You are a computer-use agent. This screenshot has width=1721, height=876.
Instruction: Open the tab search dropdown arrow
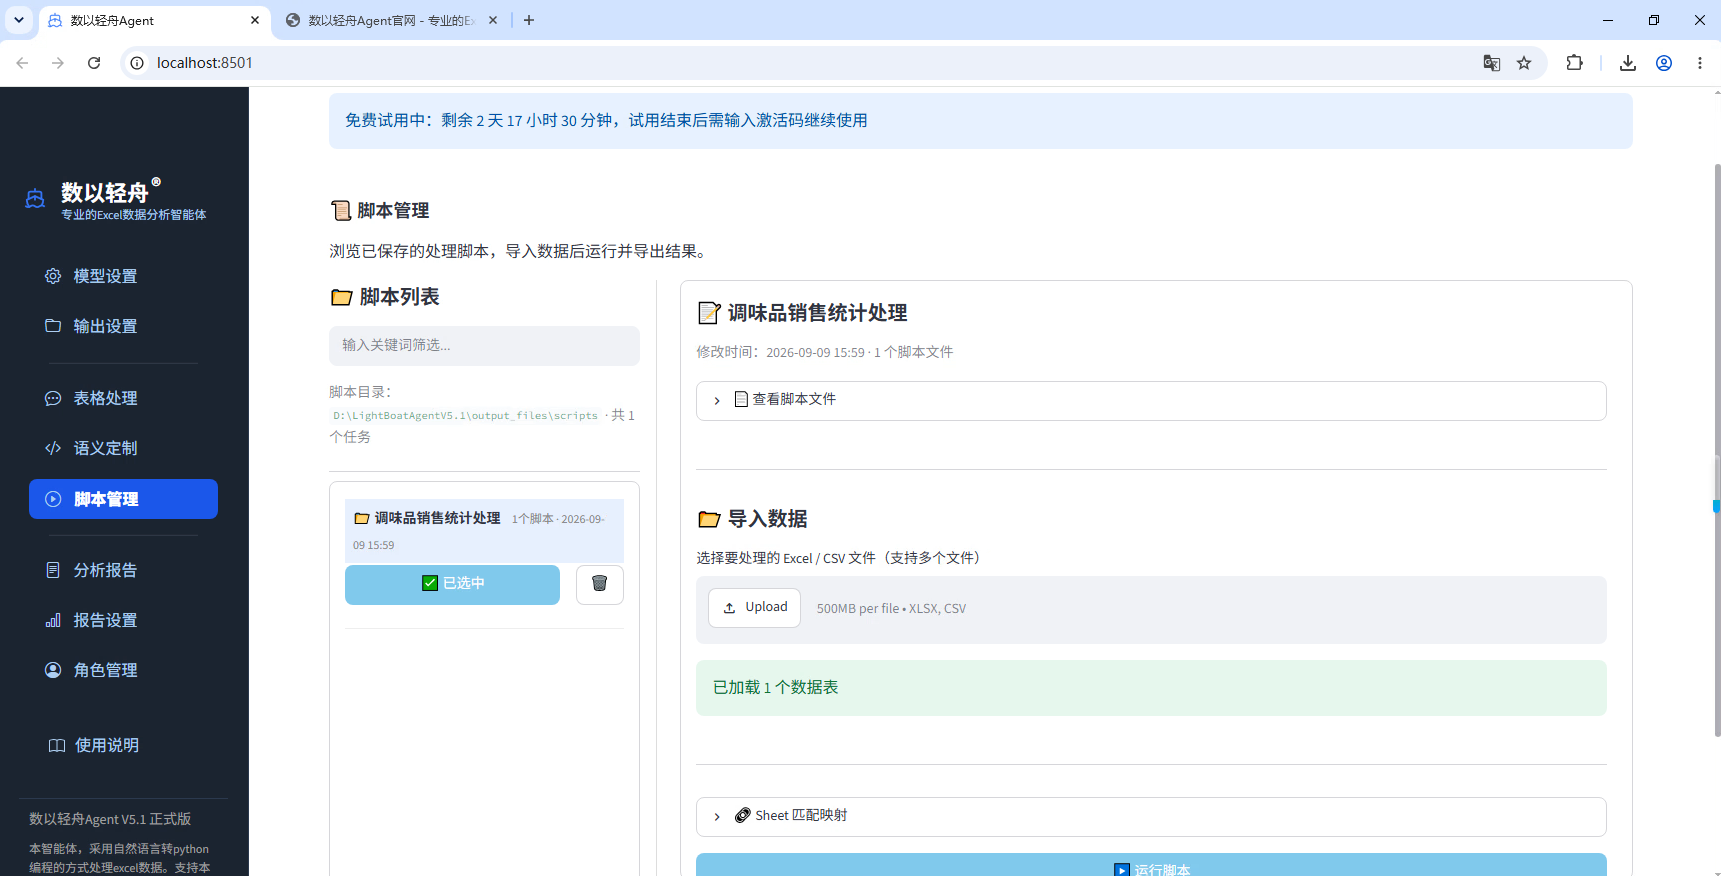pyautogui.click(x=19, y=20)
